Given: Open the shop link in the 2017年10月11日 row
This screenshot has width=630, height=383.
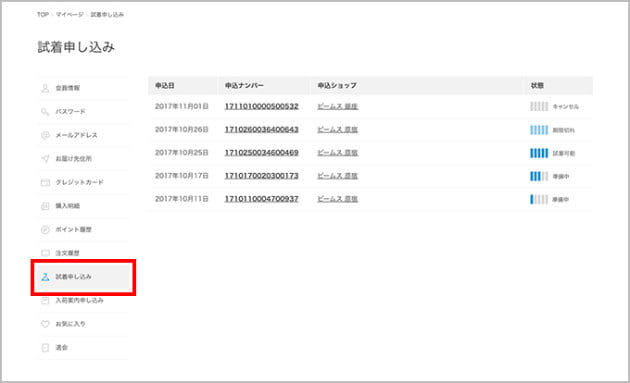Looking at the screenshot, I should 338,199.
